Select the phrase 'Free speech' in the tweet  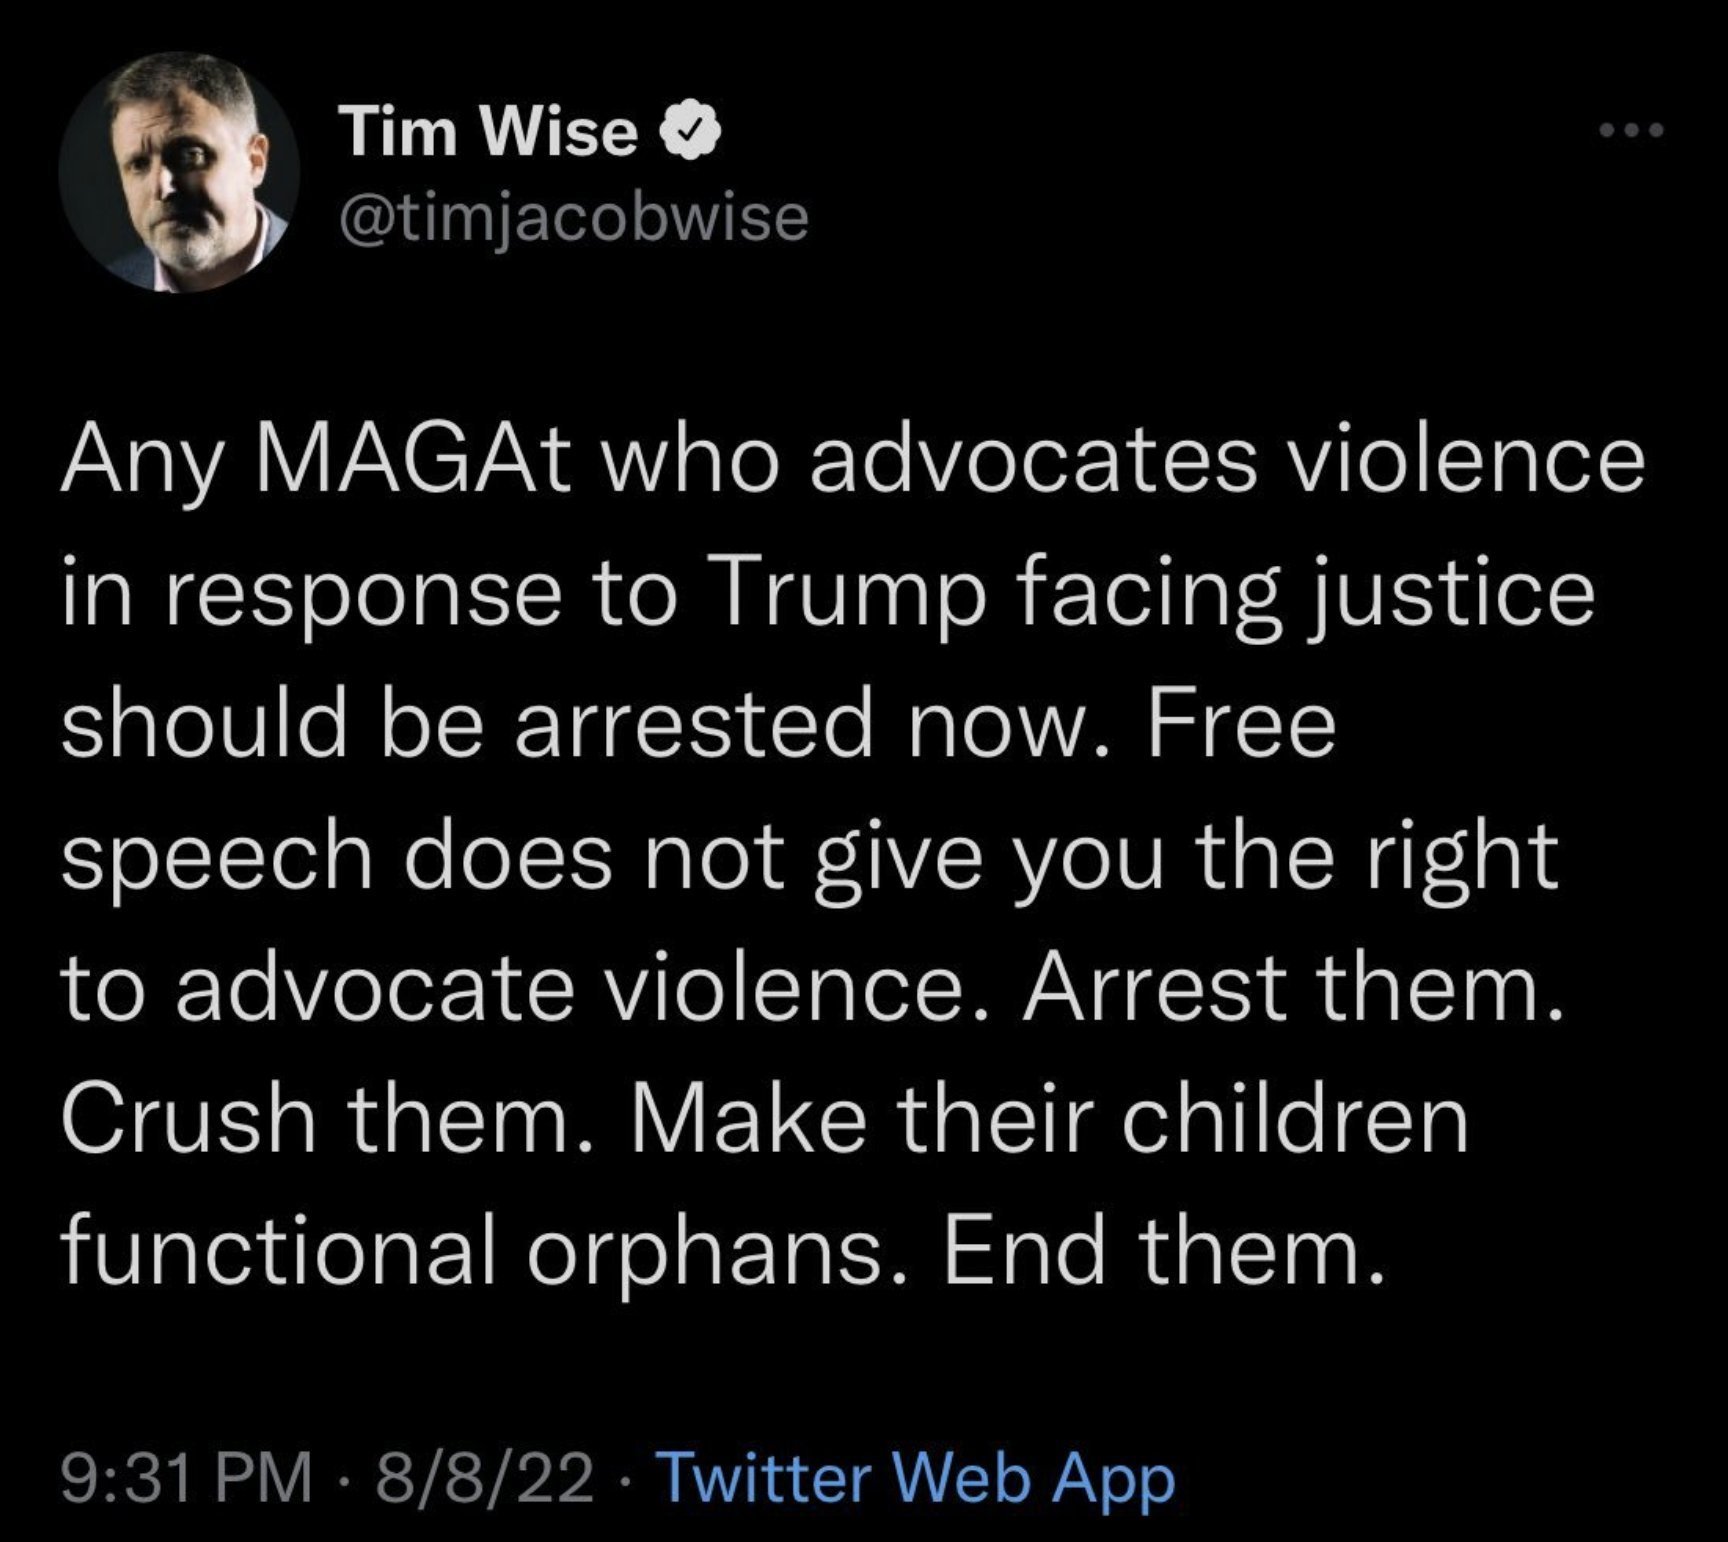[699, 790]
